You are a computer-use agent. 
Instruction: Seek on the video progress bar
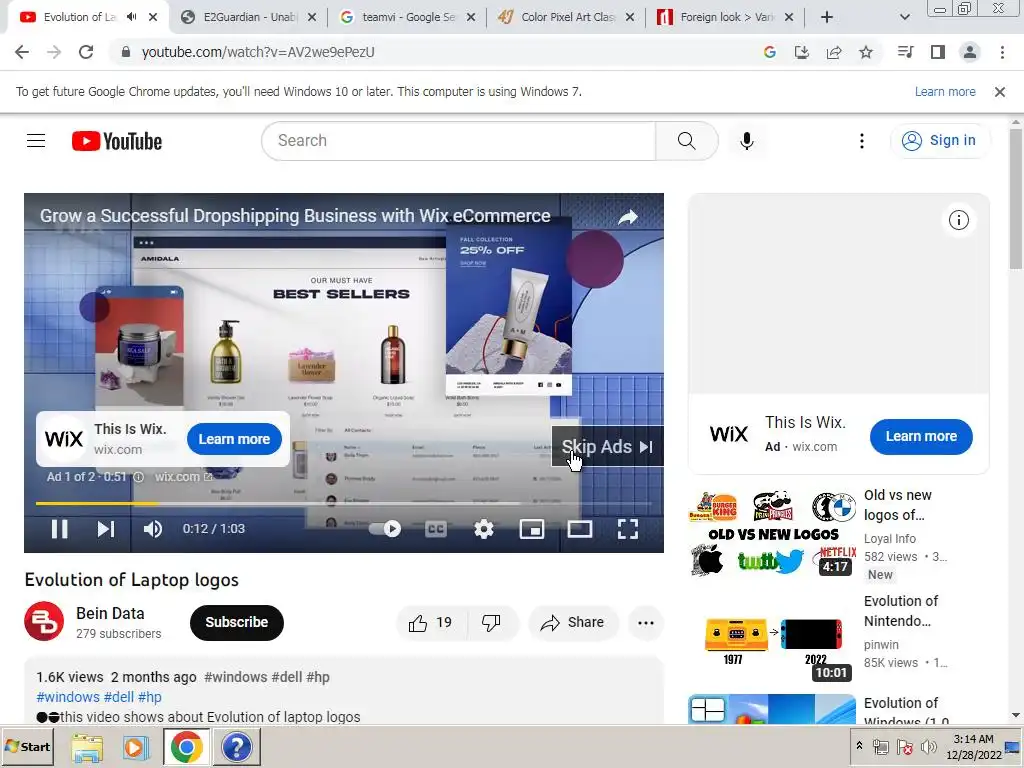click(x=344, y=504)
